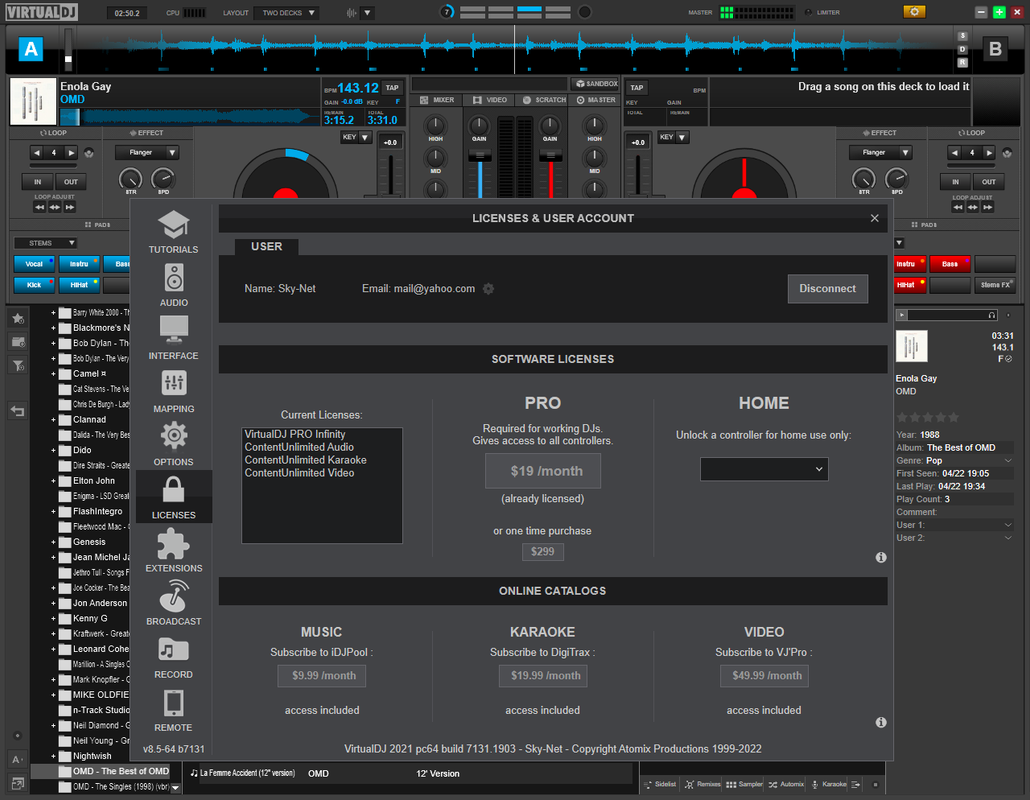Screen dimensions: 1030x800
Task: Open deck A Key dropdown
Action: point(356,137)
